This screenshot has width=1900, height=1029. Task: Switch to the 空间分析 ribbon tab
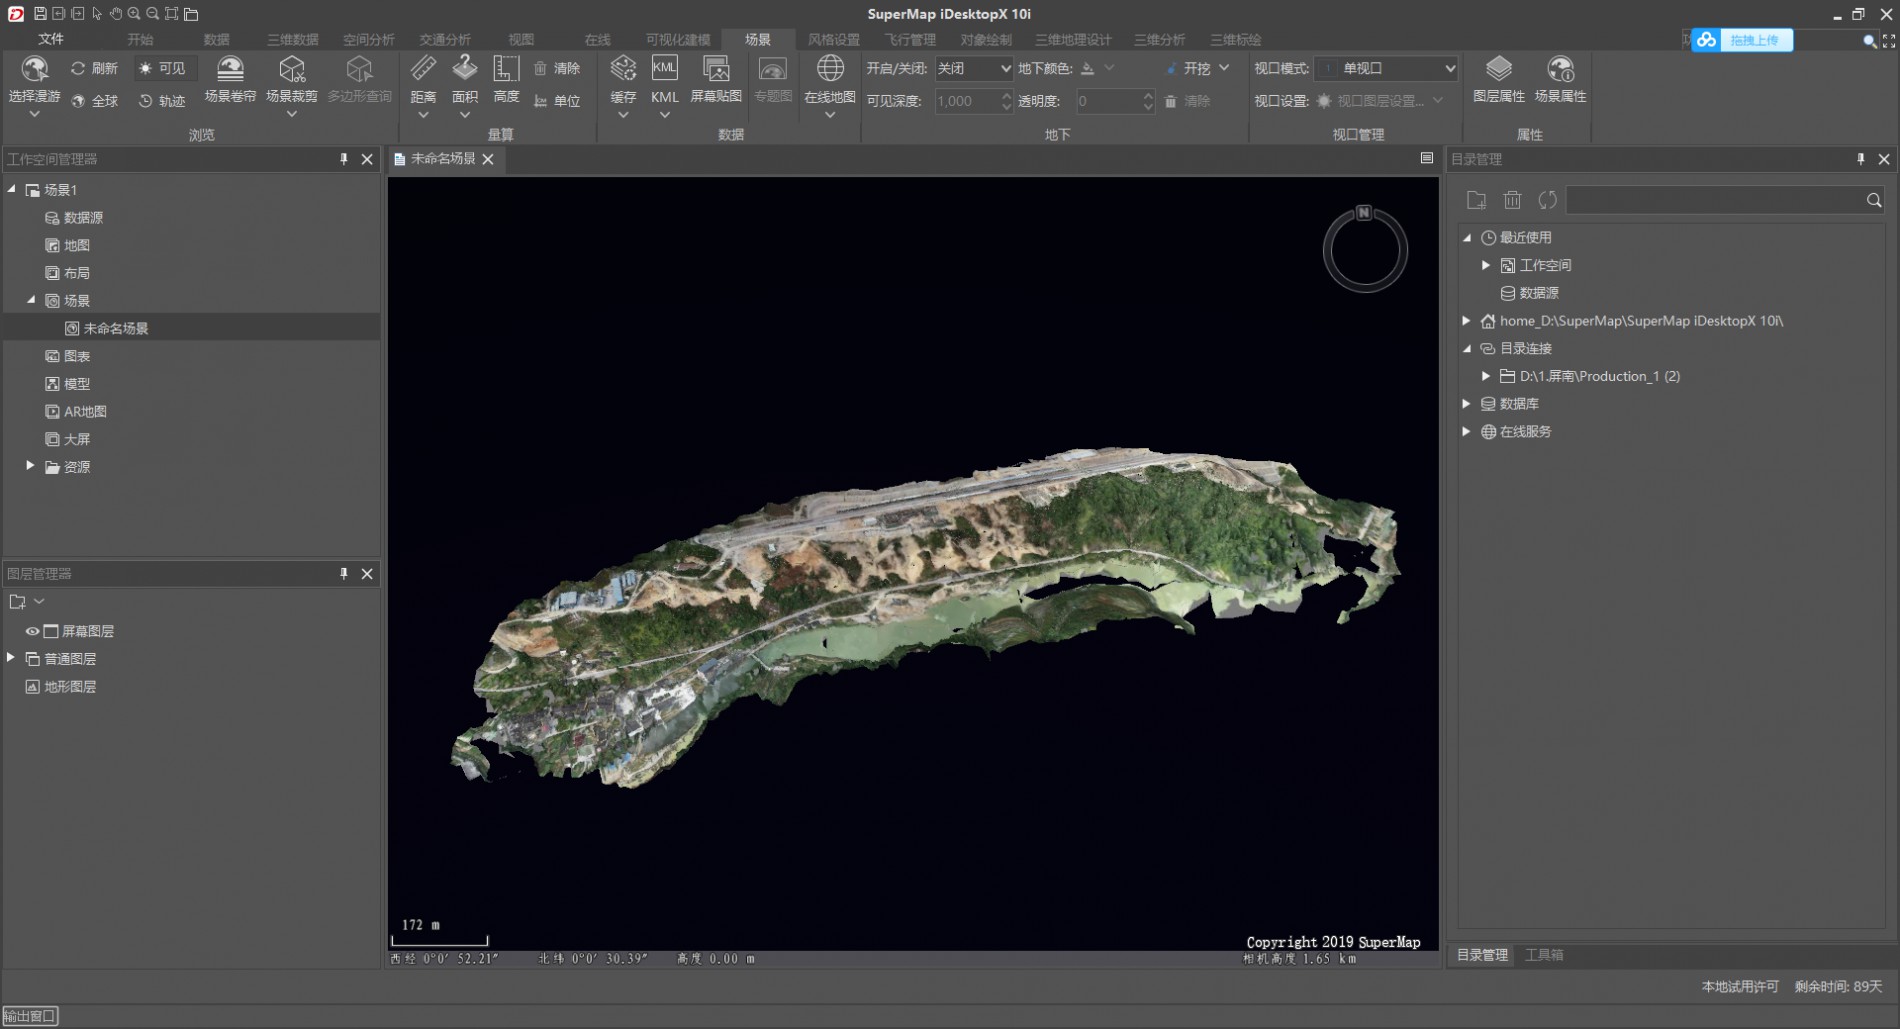click(x=369, y=39)
